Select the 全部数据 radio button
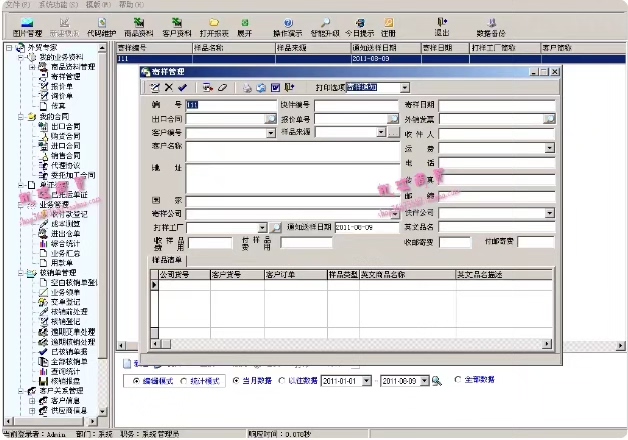The image size is (628, 440). [x=458, y=381]
